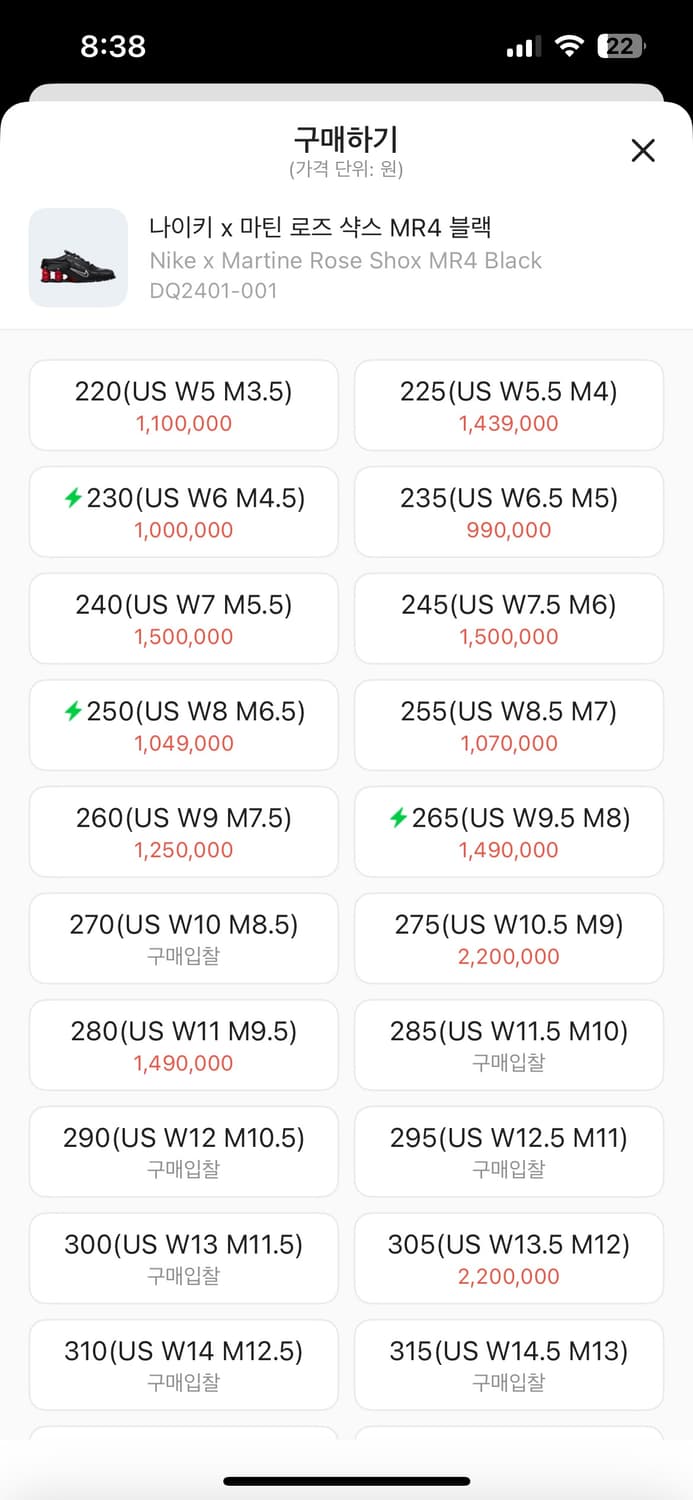Image resolution: width=693 pixels, height=1500 pixels.
Task: Select size 275 priced 2,200,000
Action: (x=508, y=939)
